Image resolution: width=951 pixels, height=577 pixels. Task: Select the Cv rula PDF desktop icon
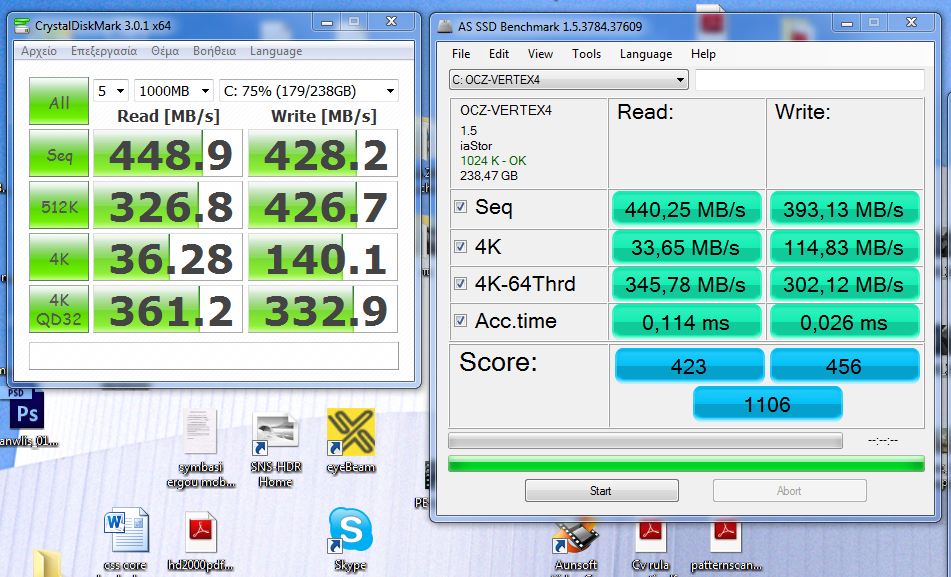pyautogui.click(x=650, y=549)
